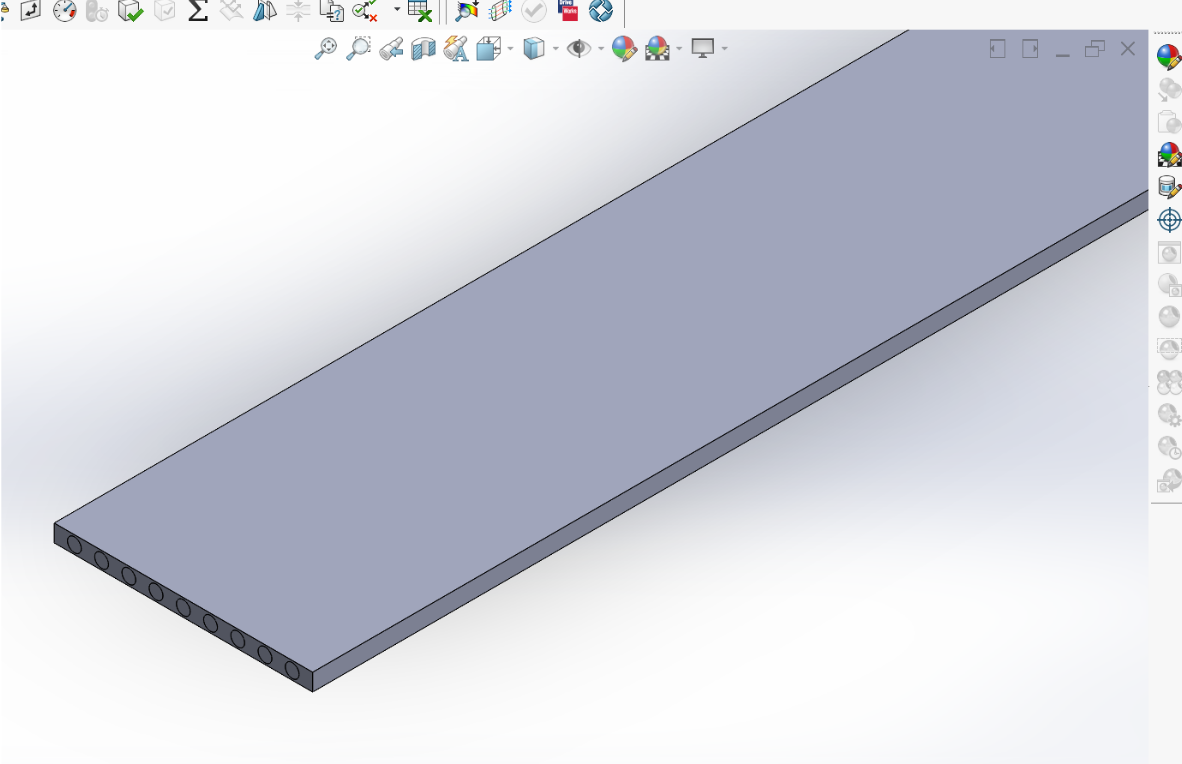Click the Display Style cube icon
Viewport: 1182px width, 764px height.
[534, 48]
